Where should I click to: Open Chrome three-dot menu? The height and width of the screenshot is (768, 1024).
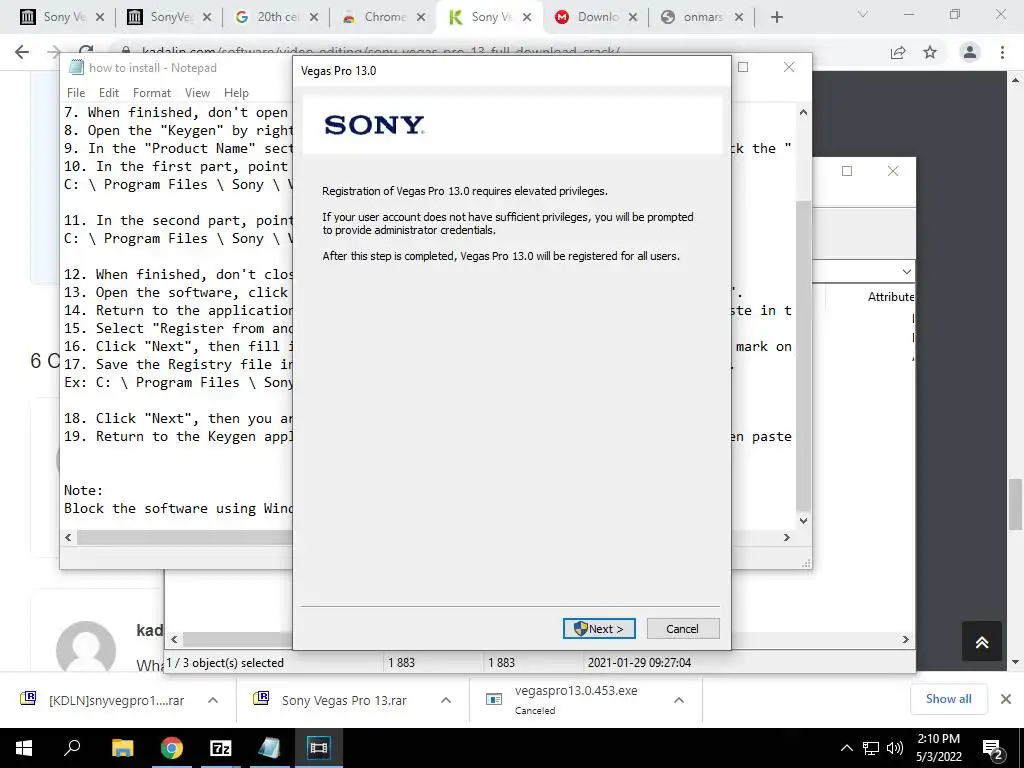[x=1002, y=52]
